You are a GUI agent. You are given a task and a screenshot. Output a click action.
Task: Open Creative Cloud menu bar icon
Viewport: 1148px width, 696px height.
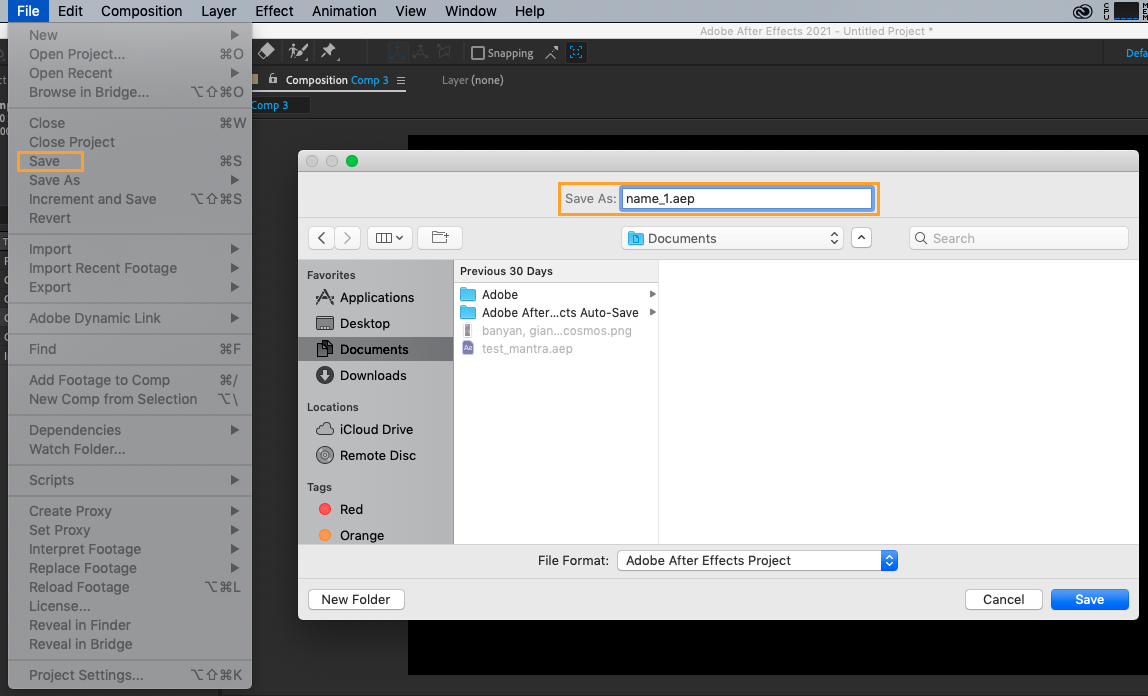[1082, 11]
